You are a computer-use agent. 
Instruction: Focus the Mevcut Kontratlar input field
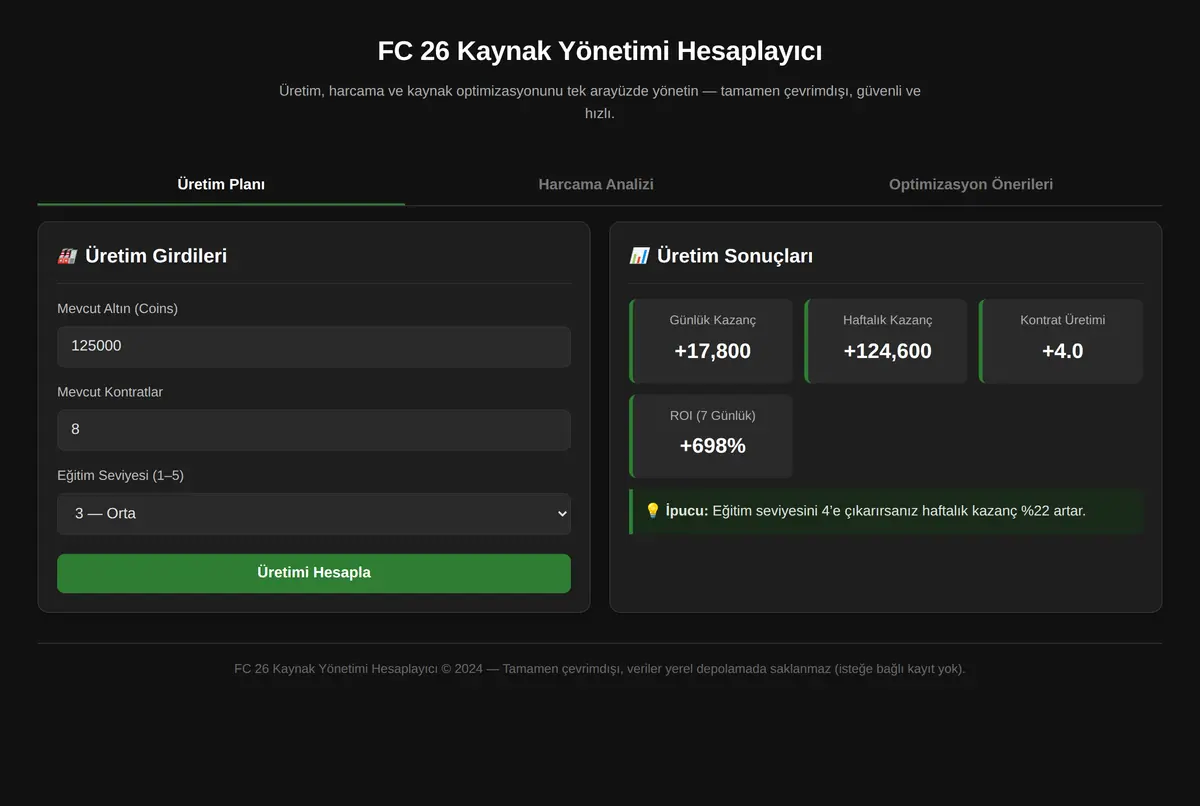[x=314, y=429]
